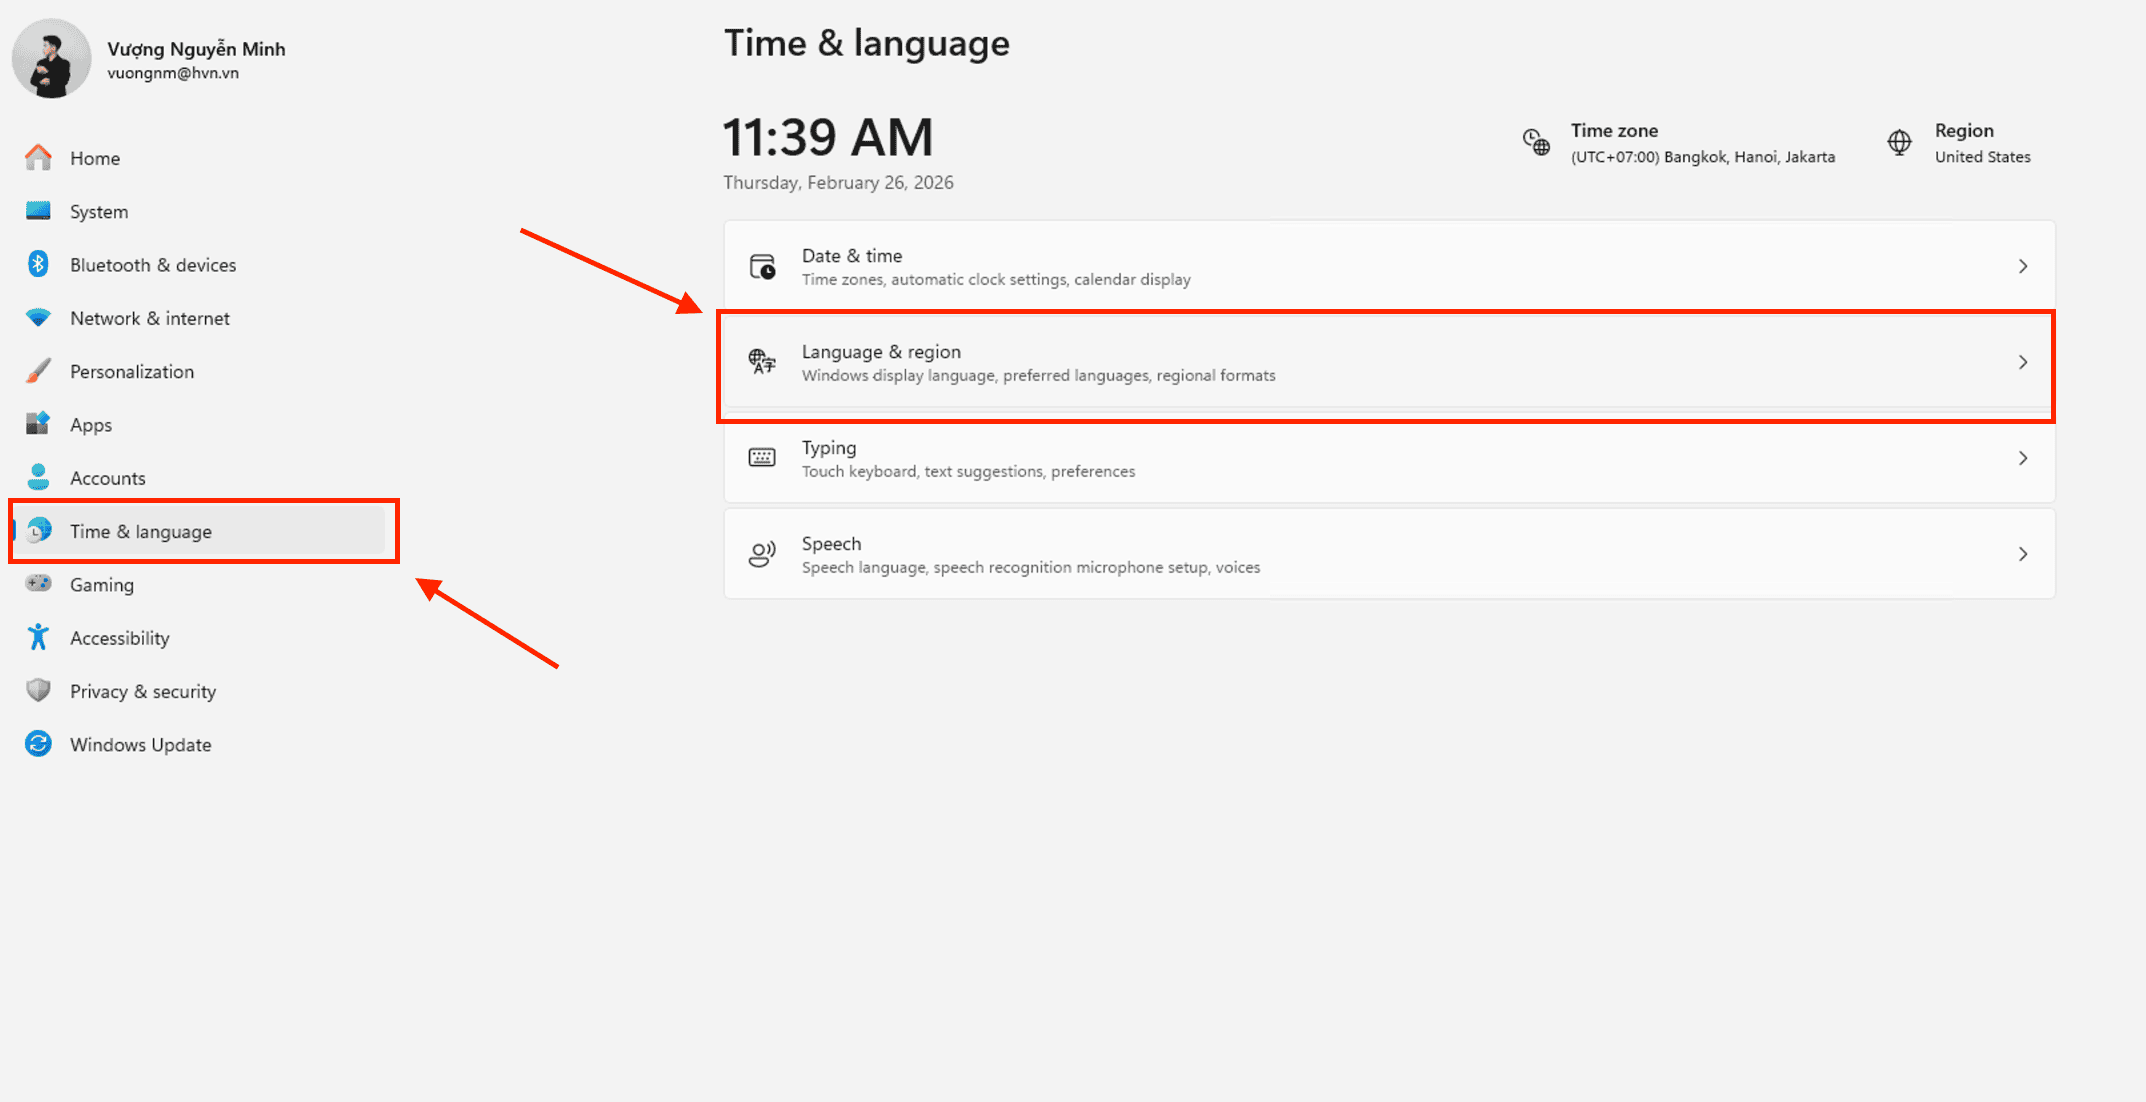Click the Windows Update refresh icon

click(x=39, y=744)
